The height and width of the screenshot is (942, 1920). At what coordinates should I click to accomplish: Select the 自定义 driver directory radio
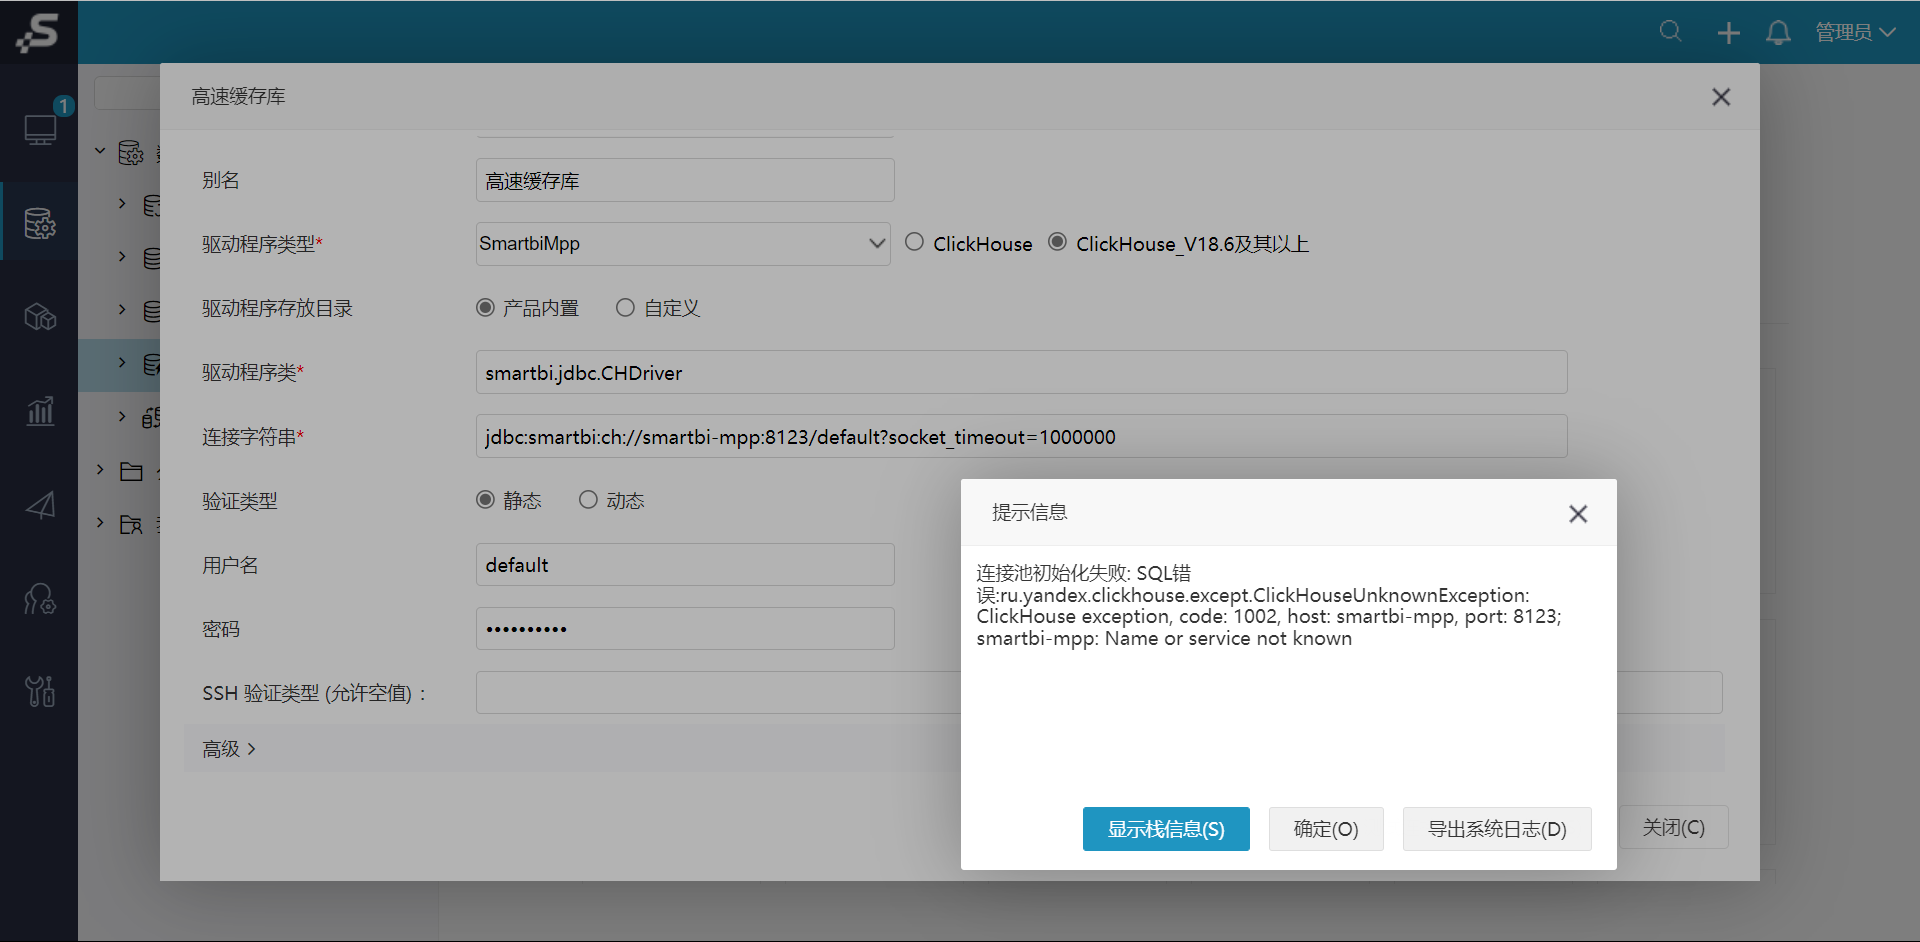625,307
